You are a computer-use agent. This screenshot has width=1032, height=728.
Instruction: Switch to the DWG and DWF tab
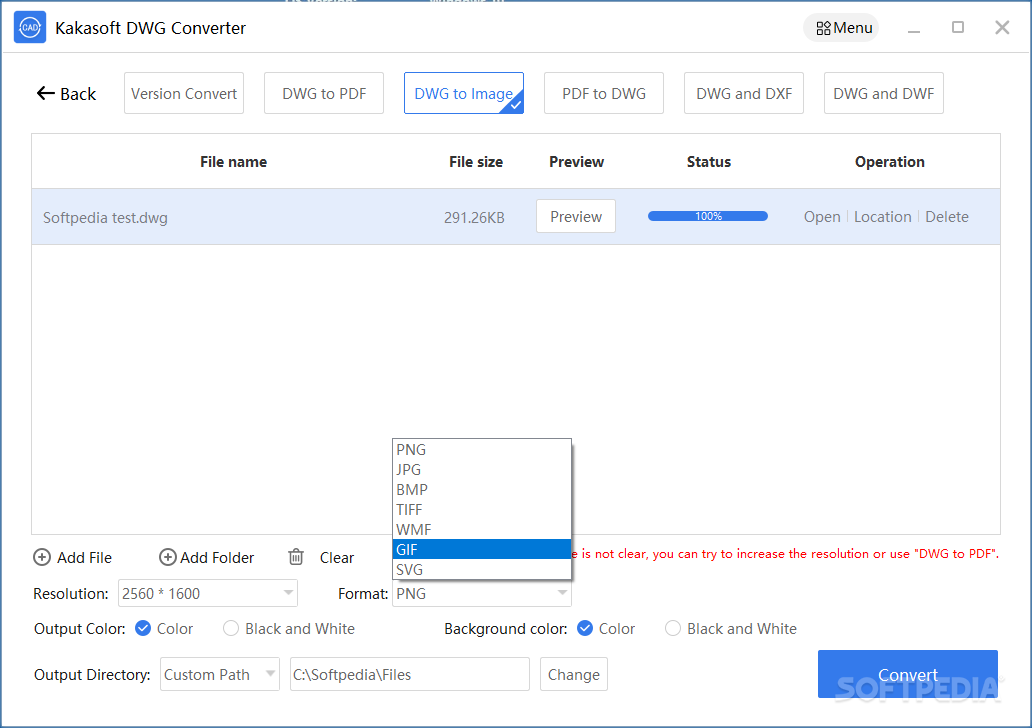883,93
